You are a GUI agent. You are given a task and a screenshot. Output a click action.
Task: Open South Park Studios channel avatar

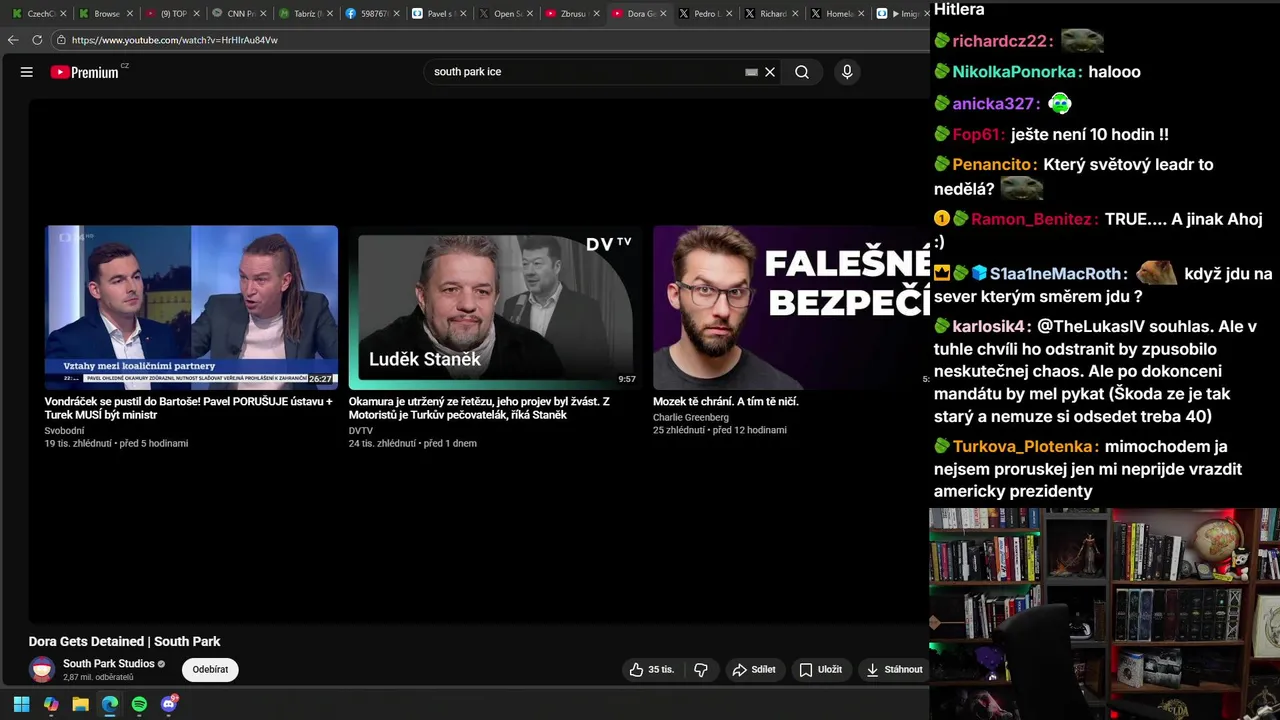(x=42, y=670)
